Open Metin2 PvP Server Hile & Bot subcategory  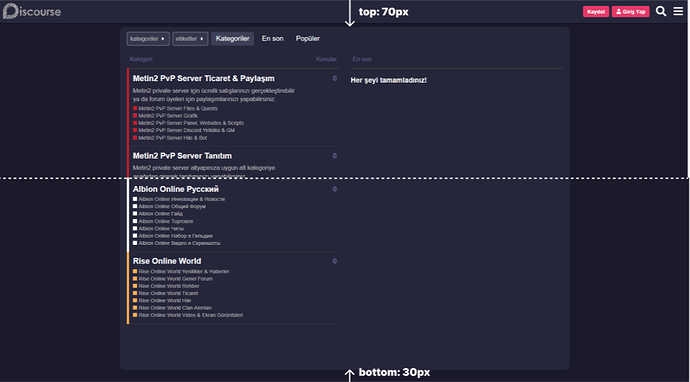(172, 138)
